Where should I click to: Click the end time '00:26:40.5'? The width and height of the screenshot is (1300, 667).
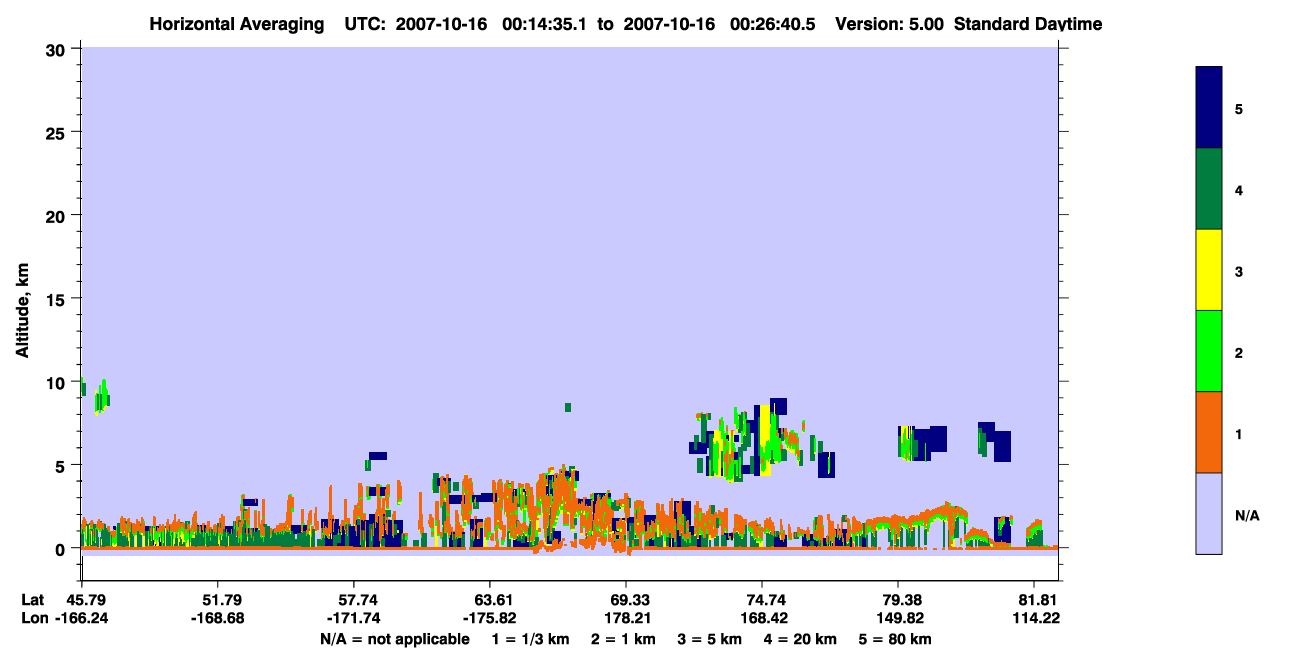(x=772, y=24)
